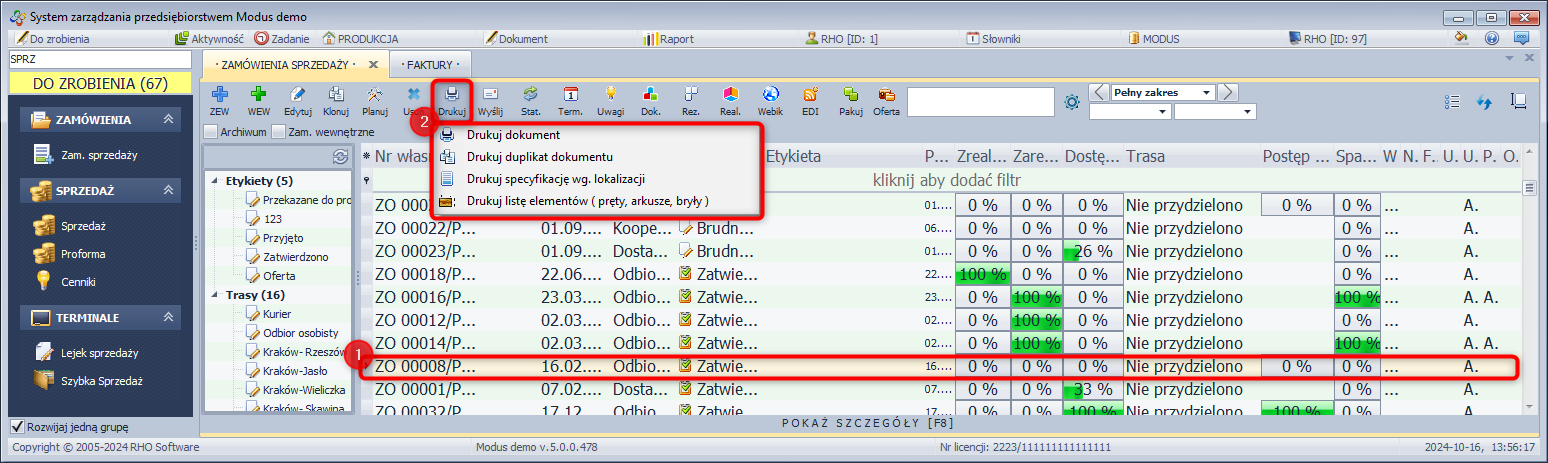Collapse the SPRZEDAŻ sidebar section
This screenshot has width=1548, height=463.
click(x=168, y=190)
